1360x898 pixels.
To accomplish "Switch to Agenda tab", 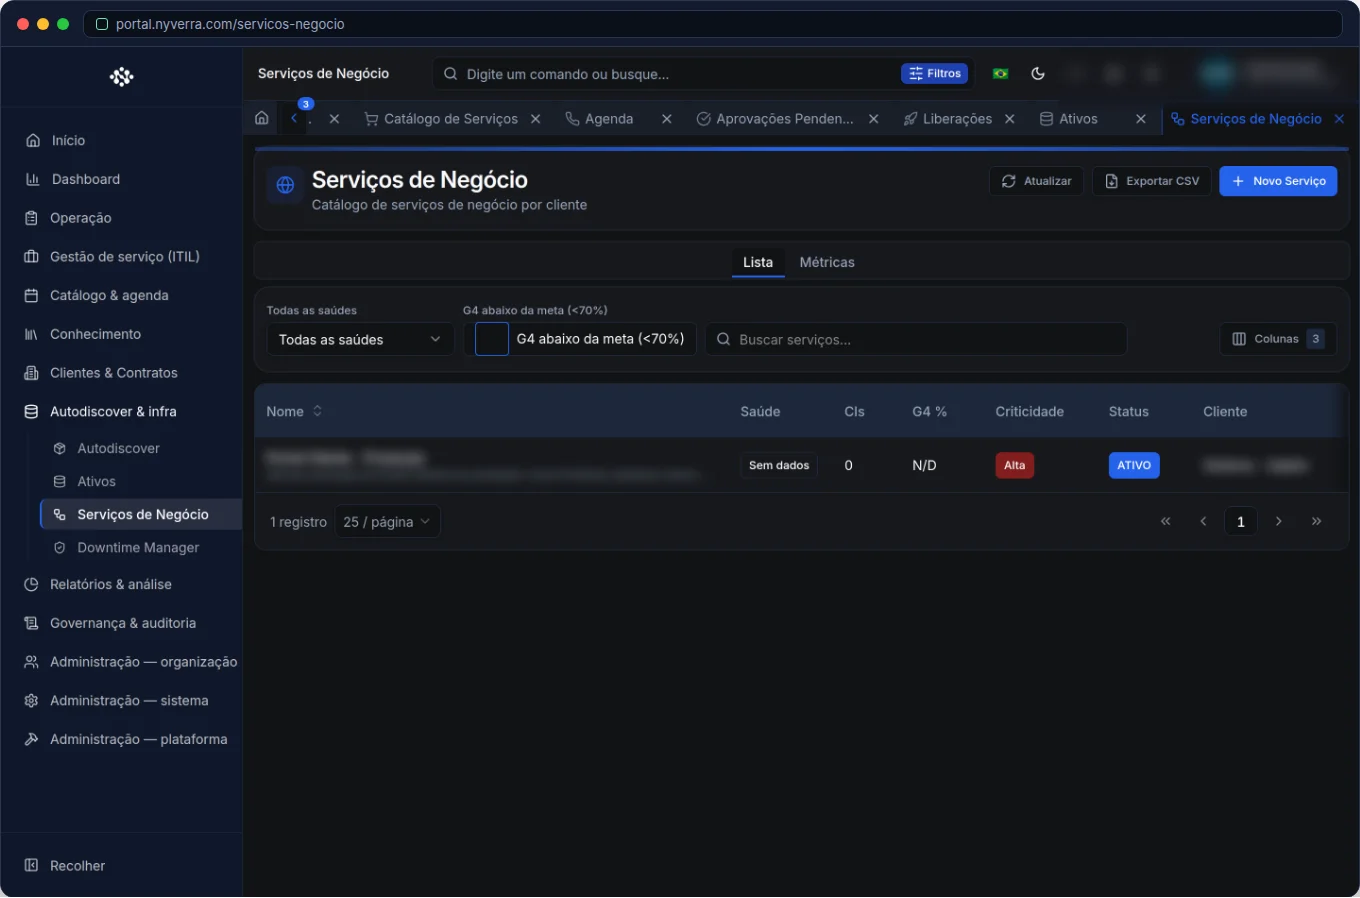I will click(599, 119).
